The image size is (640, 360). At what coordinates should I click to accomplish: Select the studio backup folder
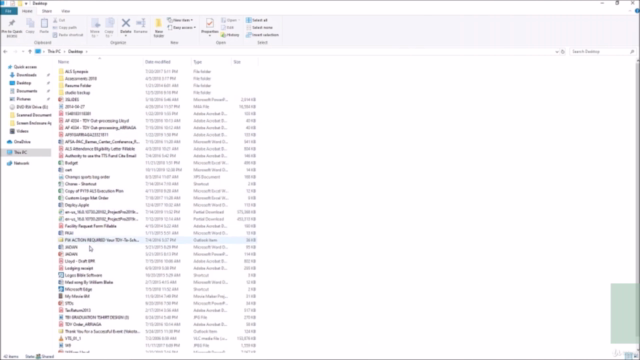[x=77, y=92]
